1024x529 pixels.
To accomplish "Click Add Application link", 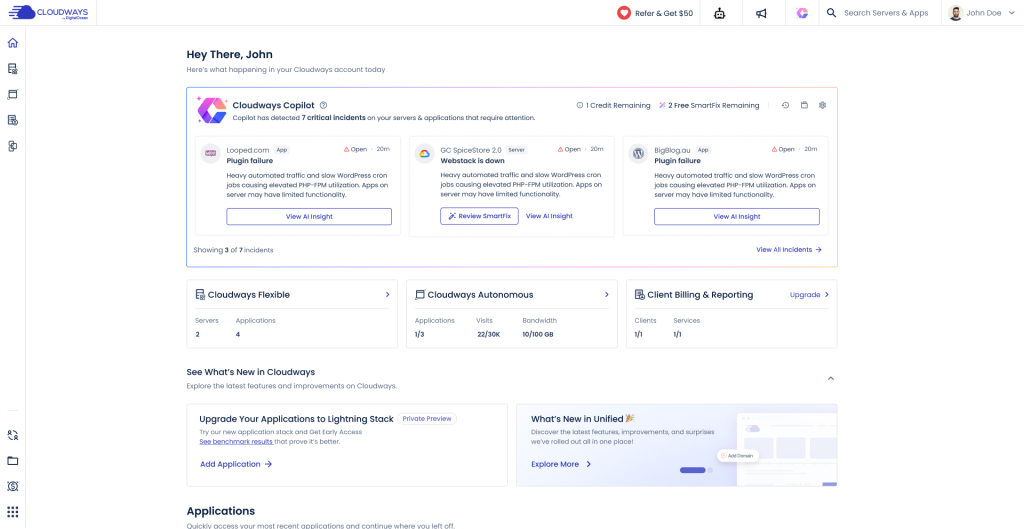I will [236, 464].
